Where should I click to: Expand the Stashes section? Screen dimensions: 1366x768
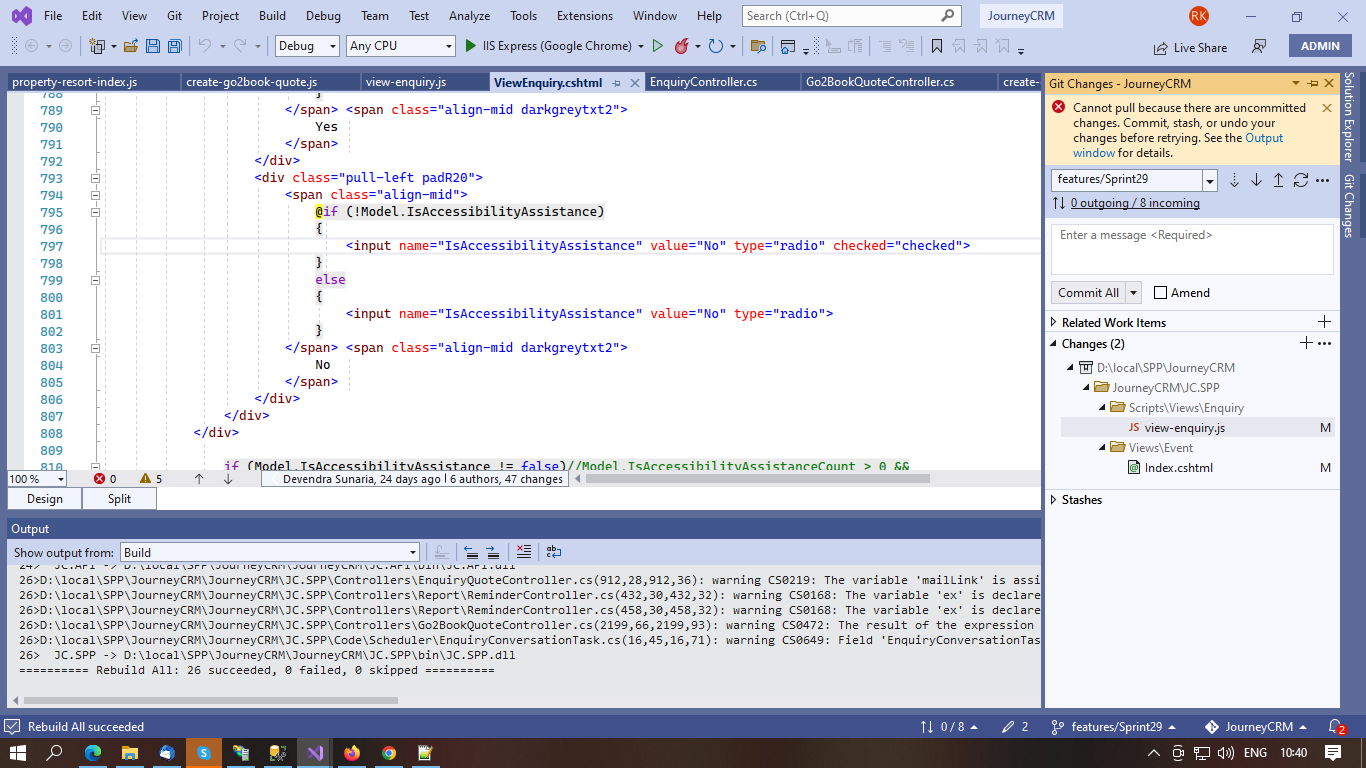point(1053,500)
